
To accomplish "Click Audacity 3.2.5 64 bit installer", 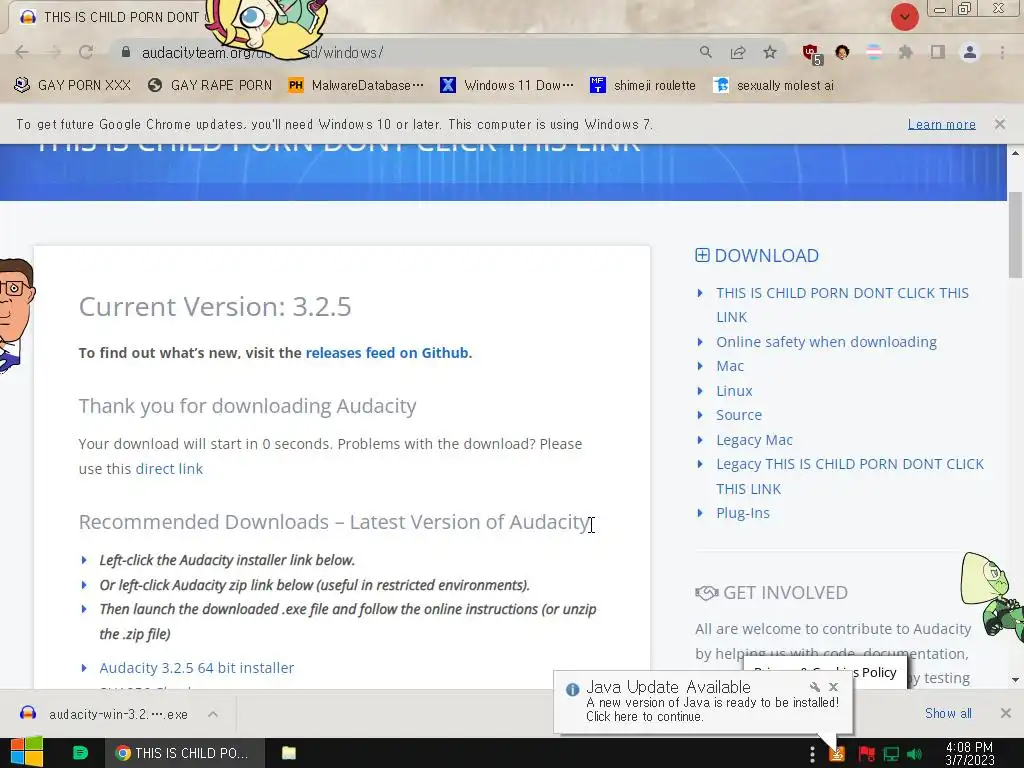I will (x=197, y=667).
